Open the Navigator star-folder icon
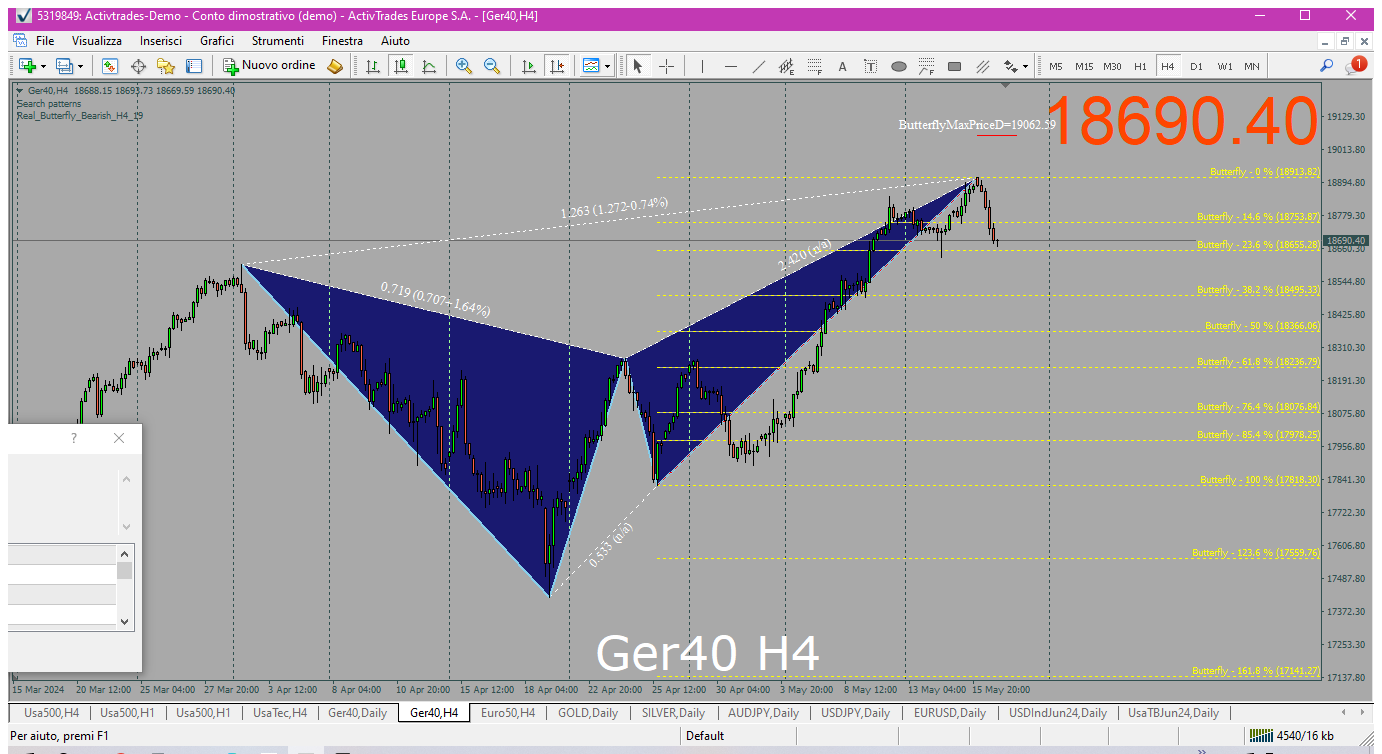The image size is (1382, 754). (x=166, y=66)
